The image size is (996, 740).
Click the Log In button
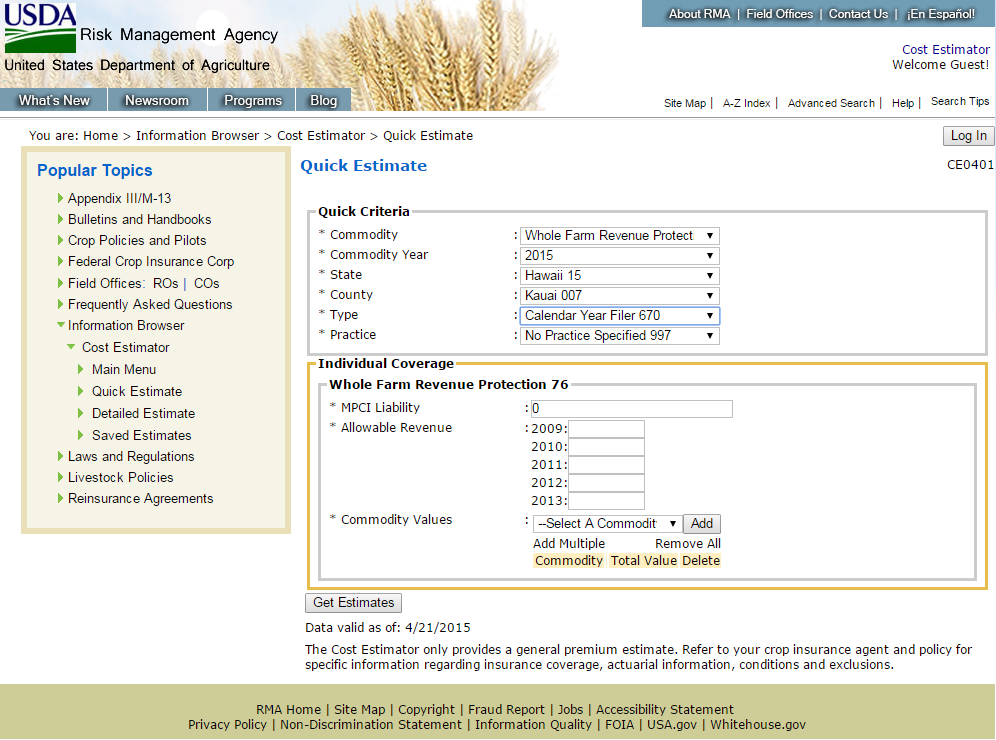tap(968, 136)
